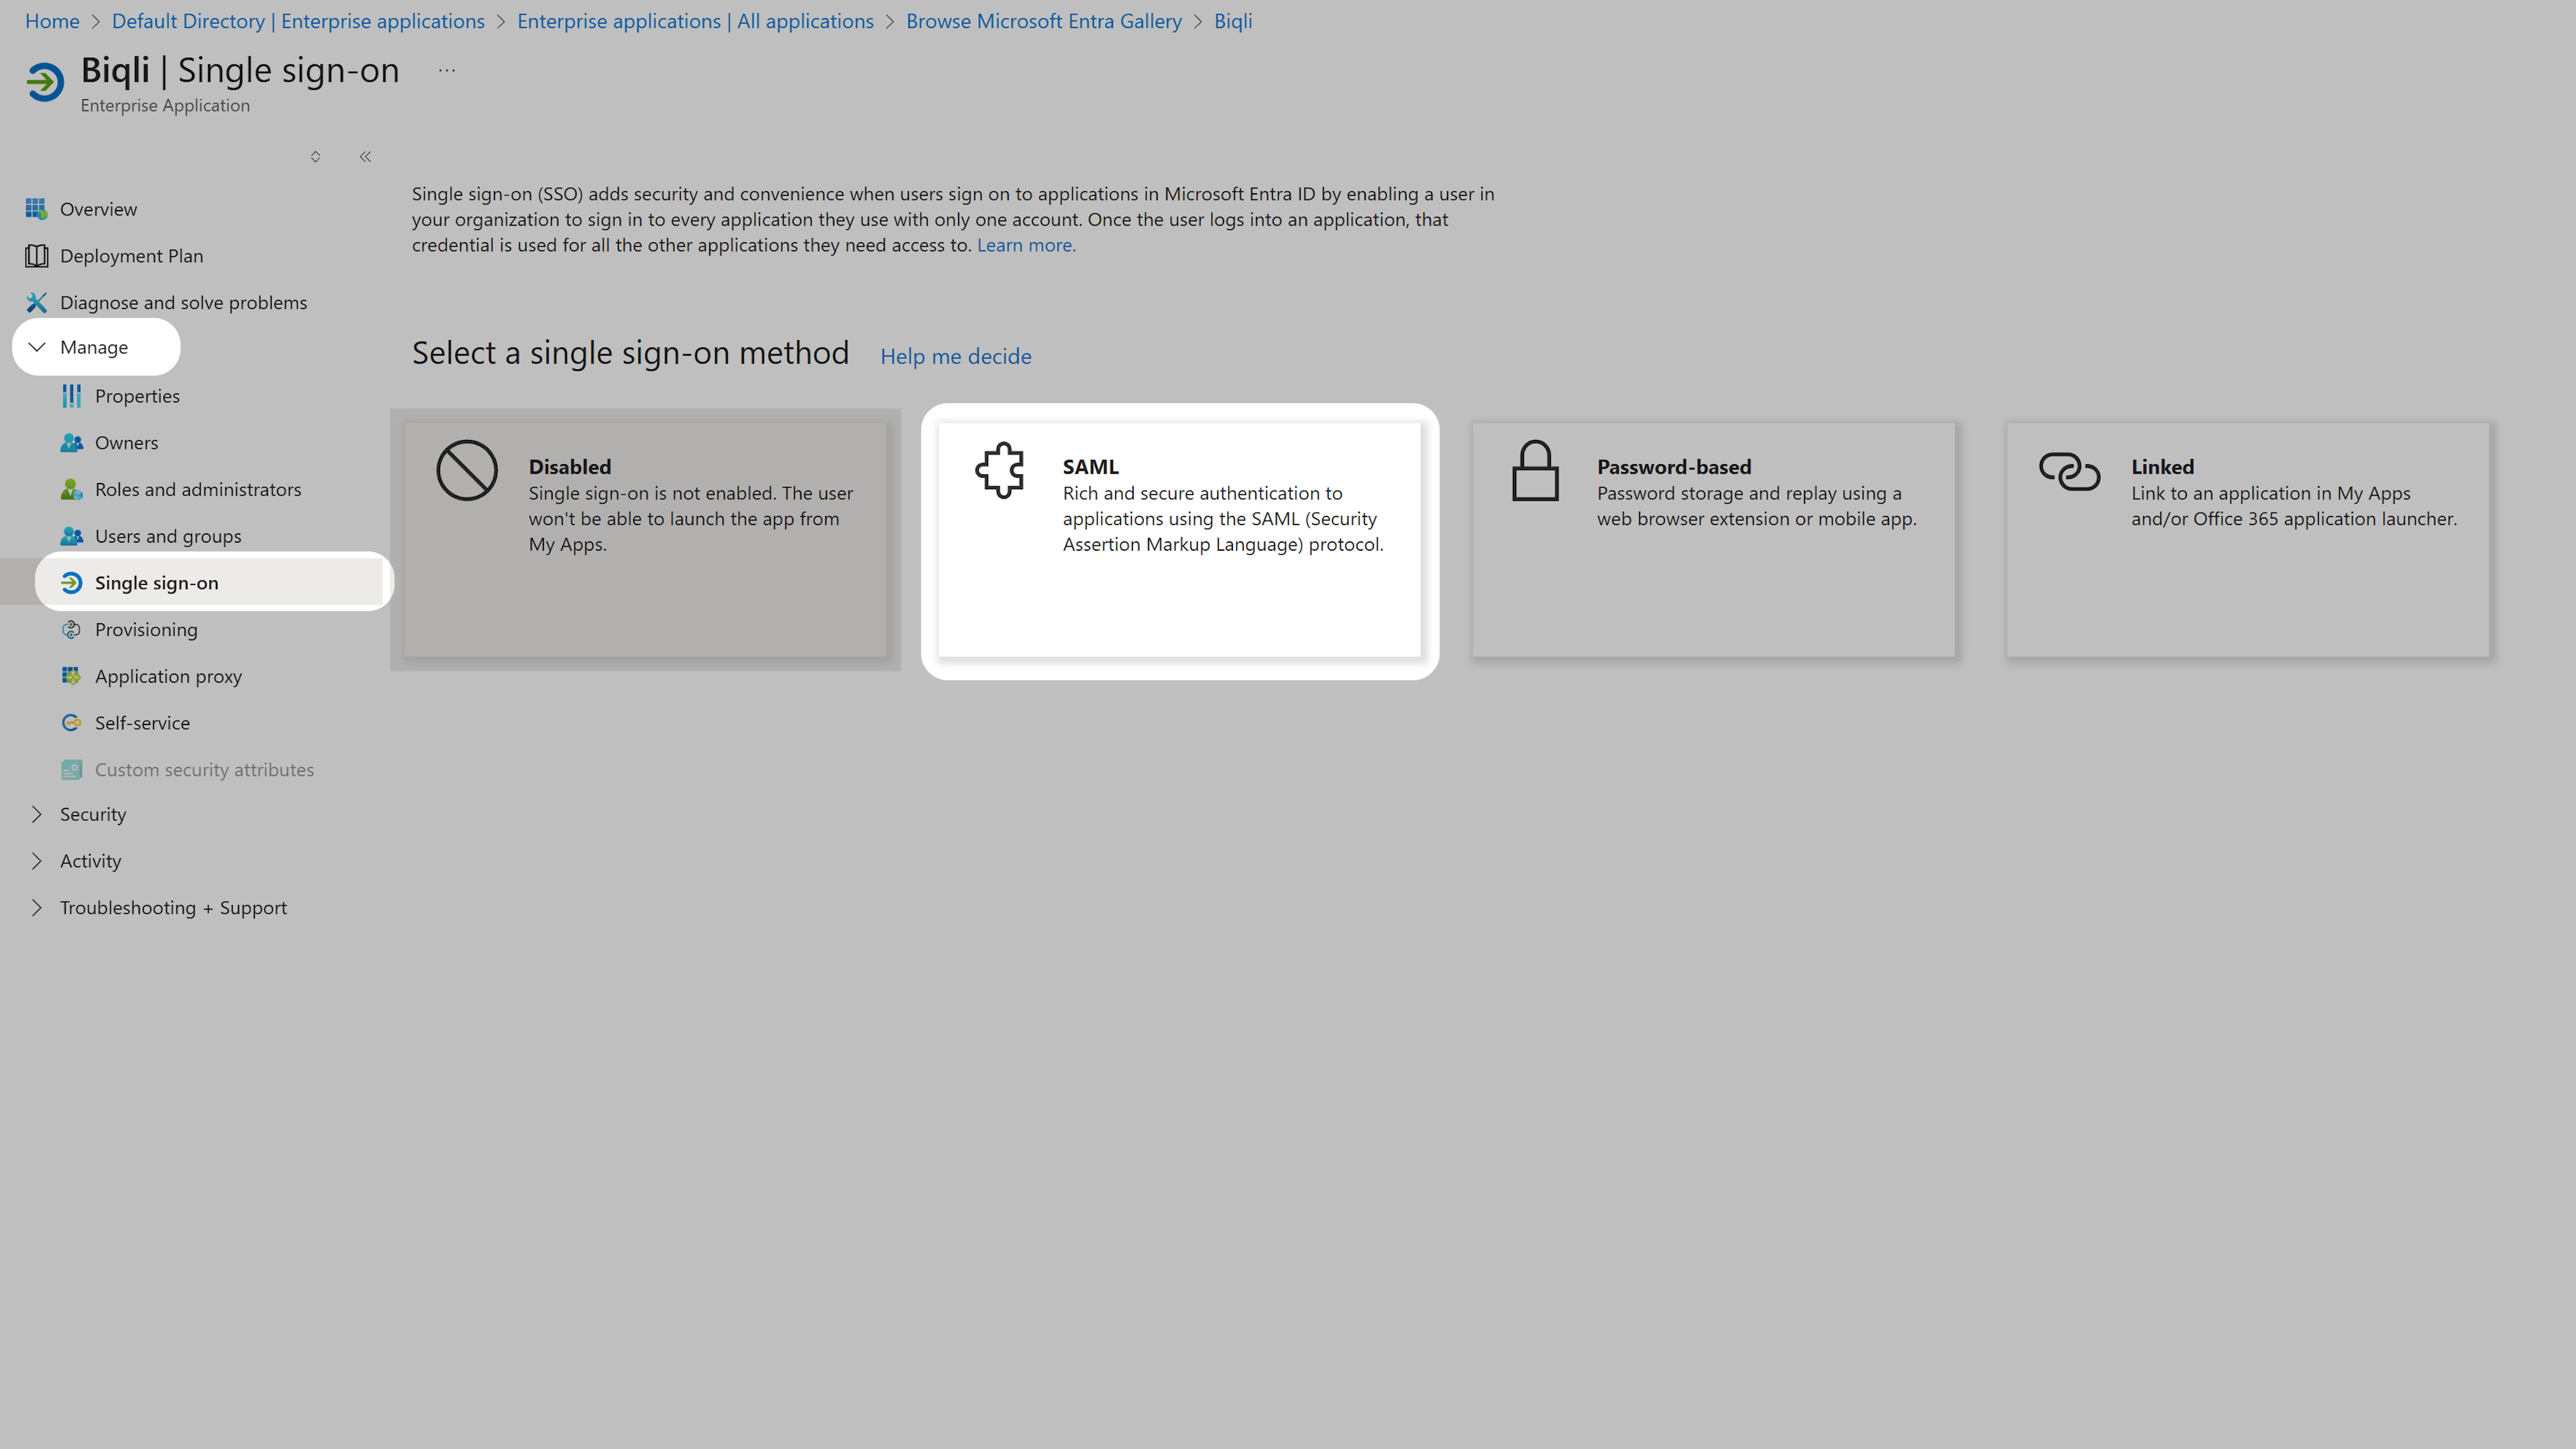This screenshot has width=2576, height=1449.
Task: Open Self-service
Action: click(142, 723)
